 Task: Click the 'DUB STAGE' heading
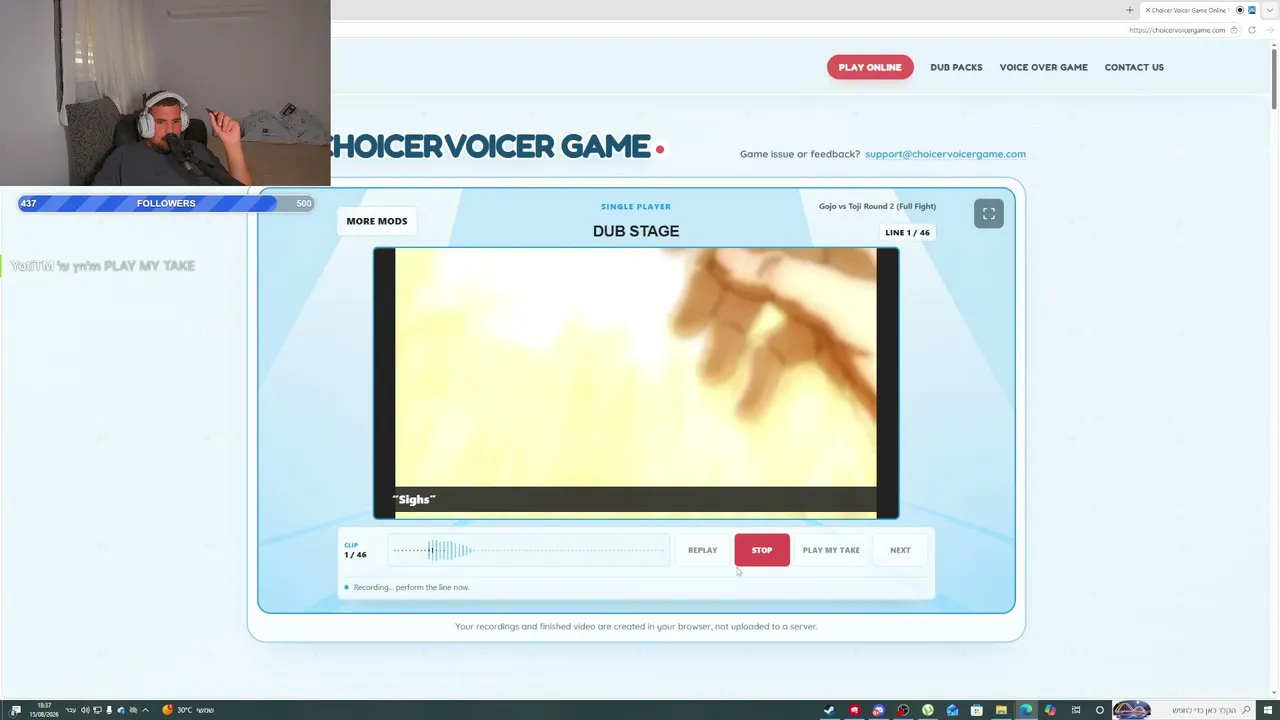pos(636,231)
